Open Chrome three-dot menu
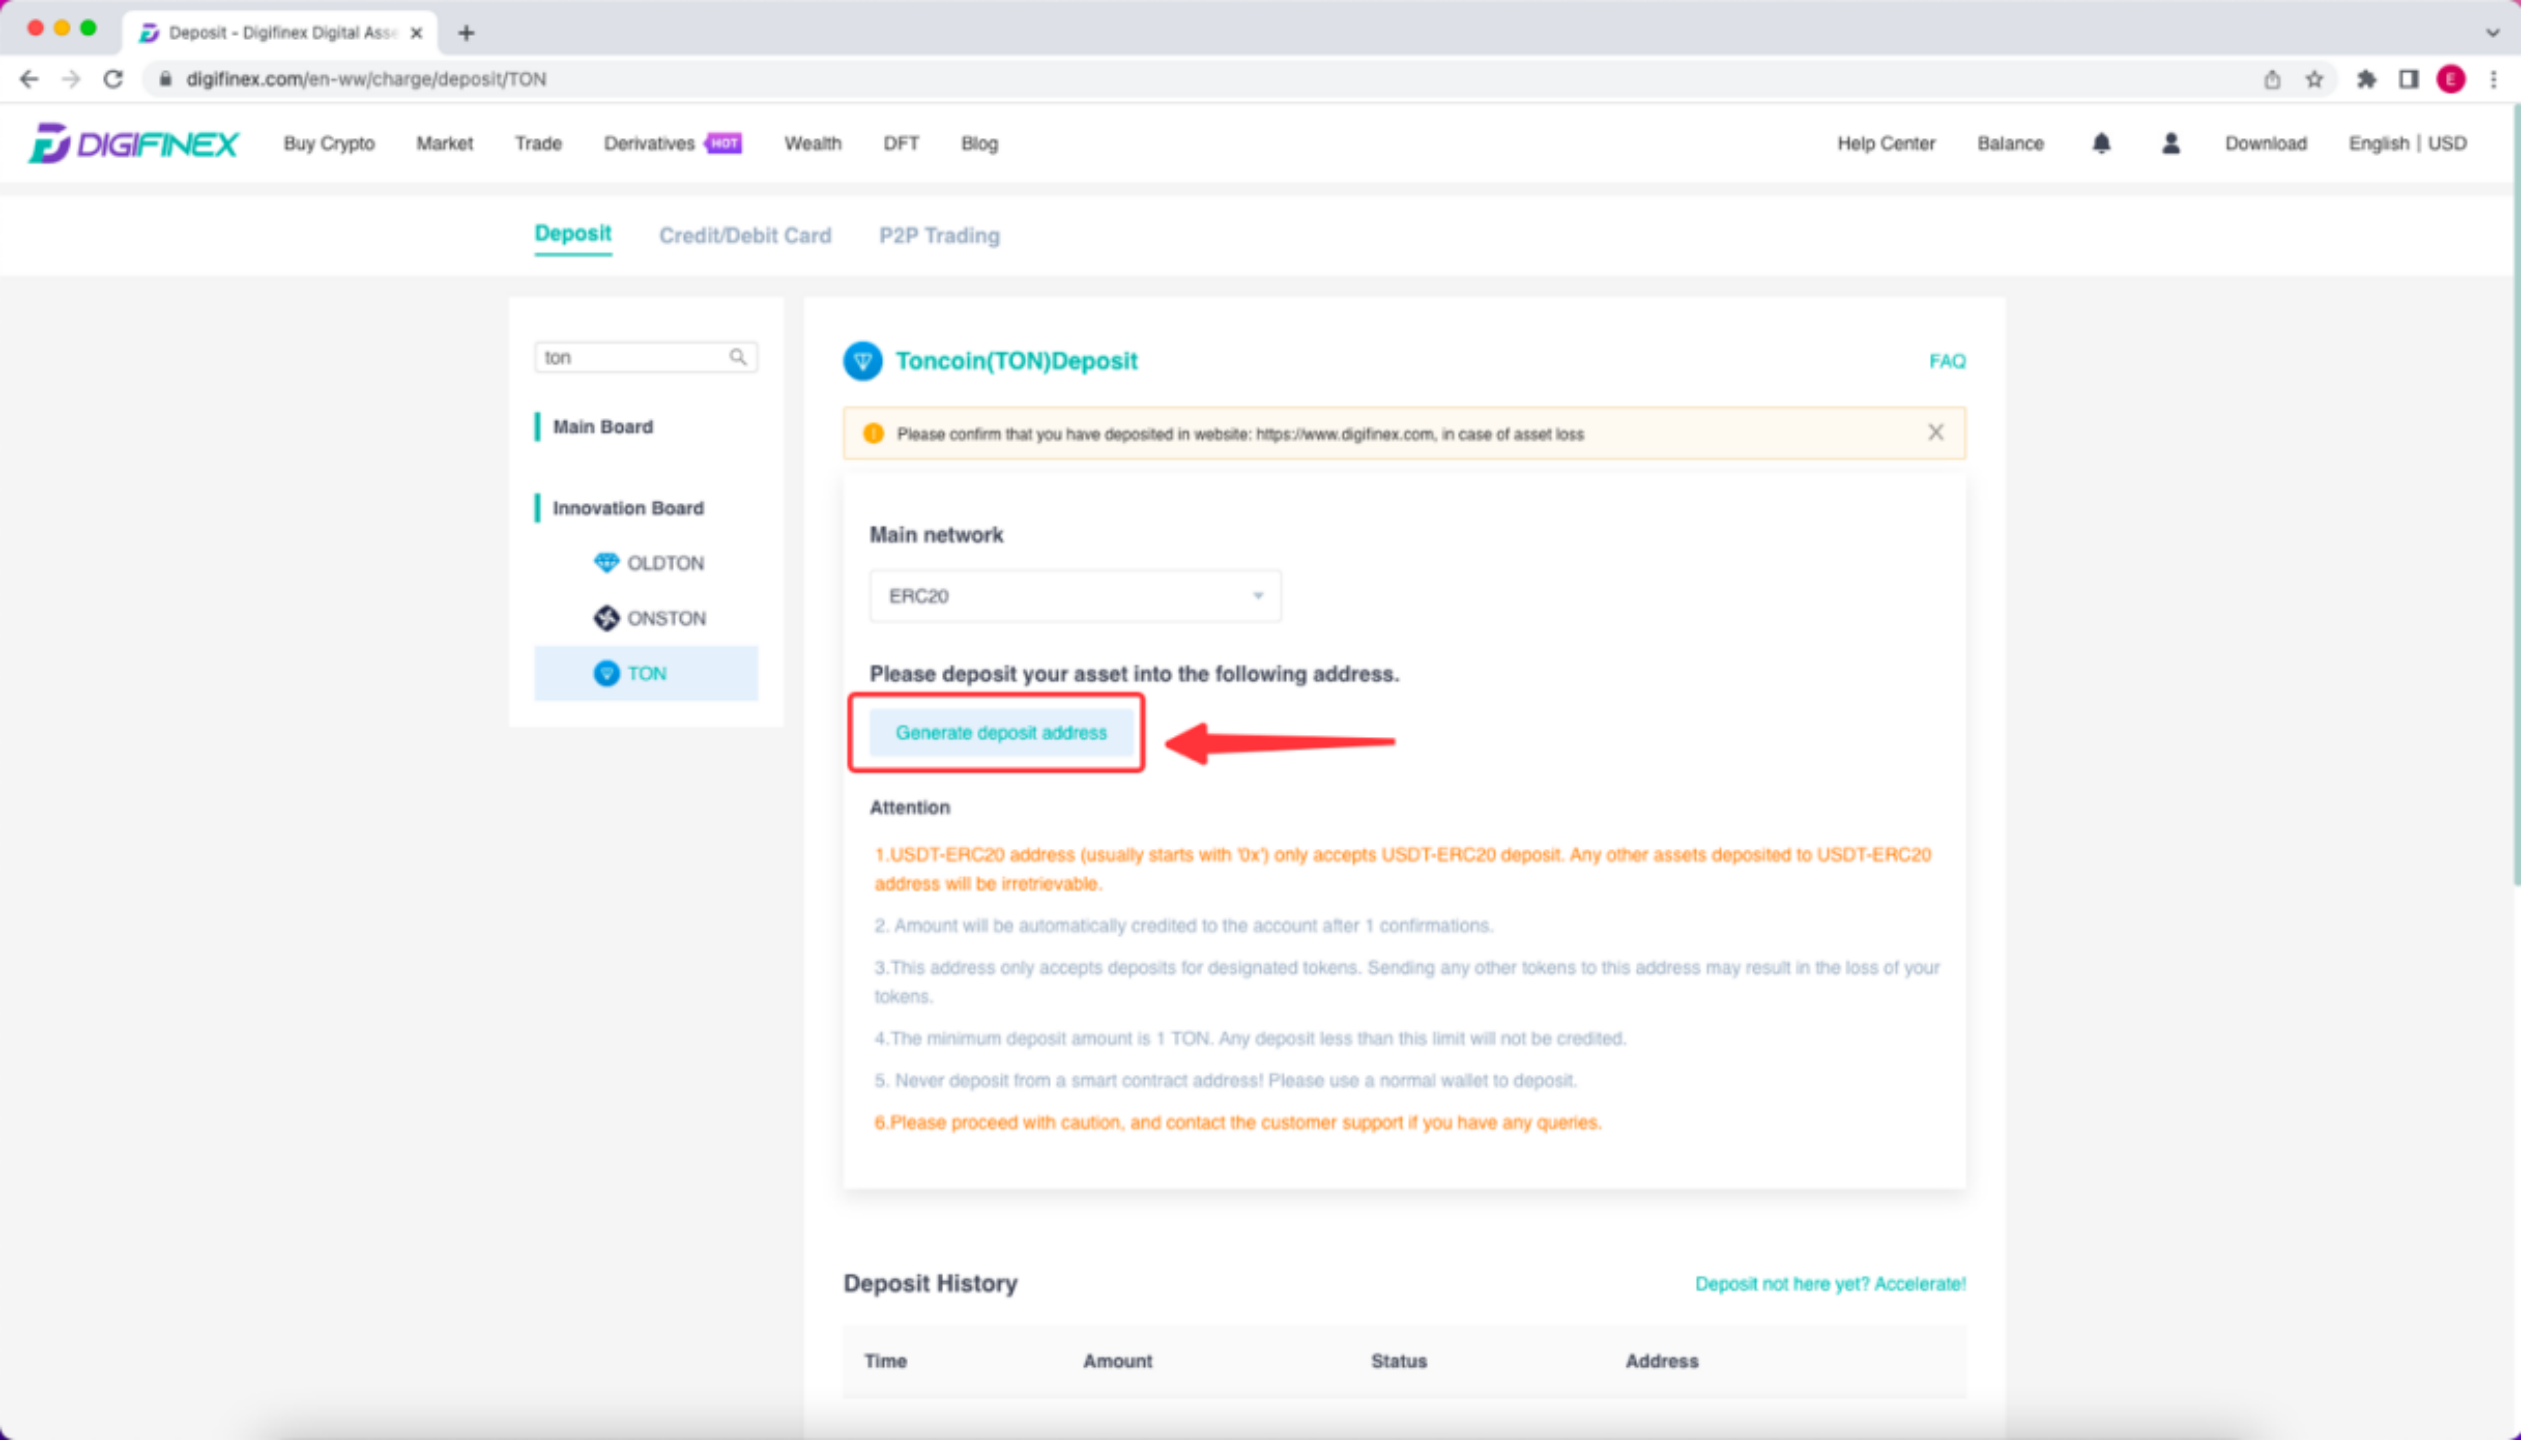The height and width of the screenshot is (1440, 2521). tap(2493, 79)
